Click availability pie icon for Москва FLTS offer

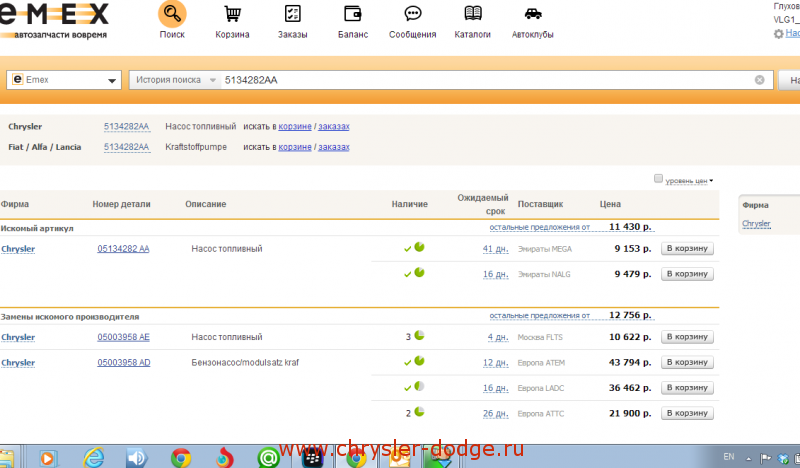(x=419, y=335)
